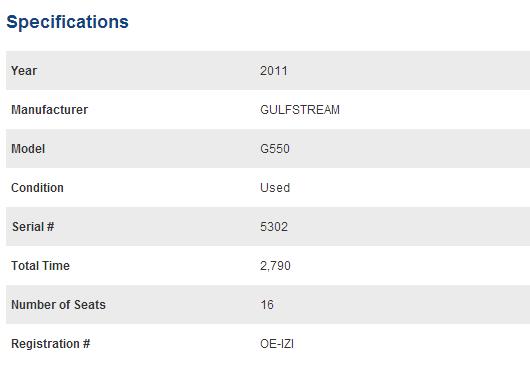Image resolution: width=530 pixels, height=378 pixels.
Task: Select the Condition label
Action: click(37, 188)
